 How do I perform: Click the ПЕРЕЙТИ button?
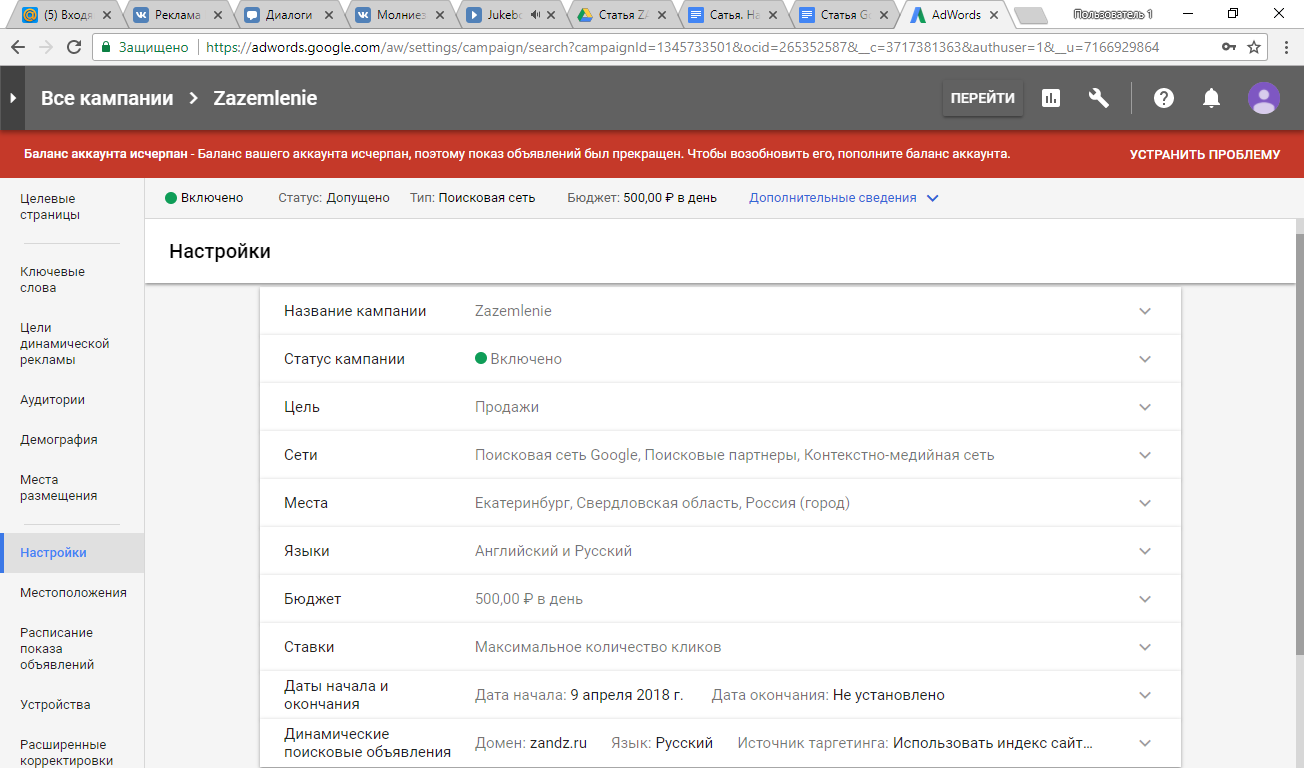click(x=982, y=98)
